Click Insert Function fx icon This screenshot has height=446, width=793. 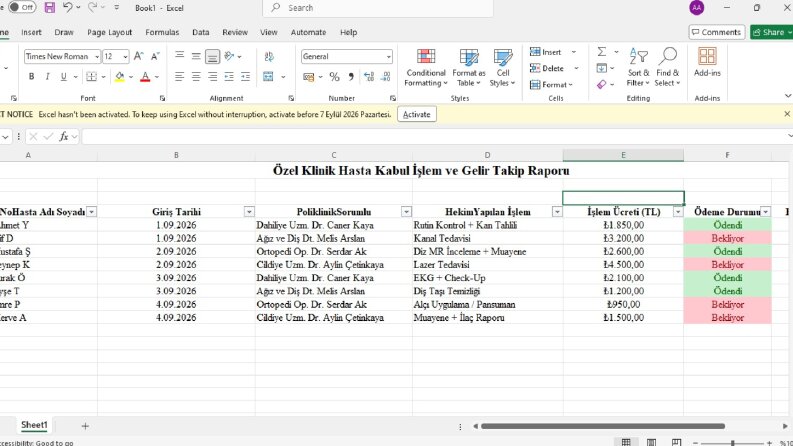(x=63, y=136)
